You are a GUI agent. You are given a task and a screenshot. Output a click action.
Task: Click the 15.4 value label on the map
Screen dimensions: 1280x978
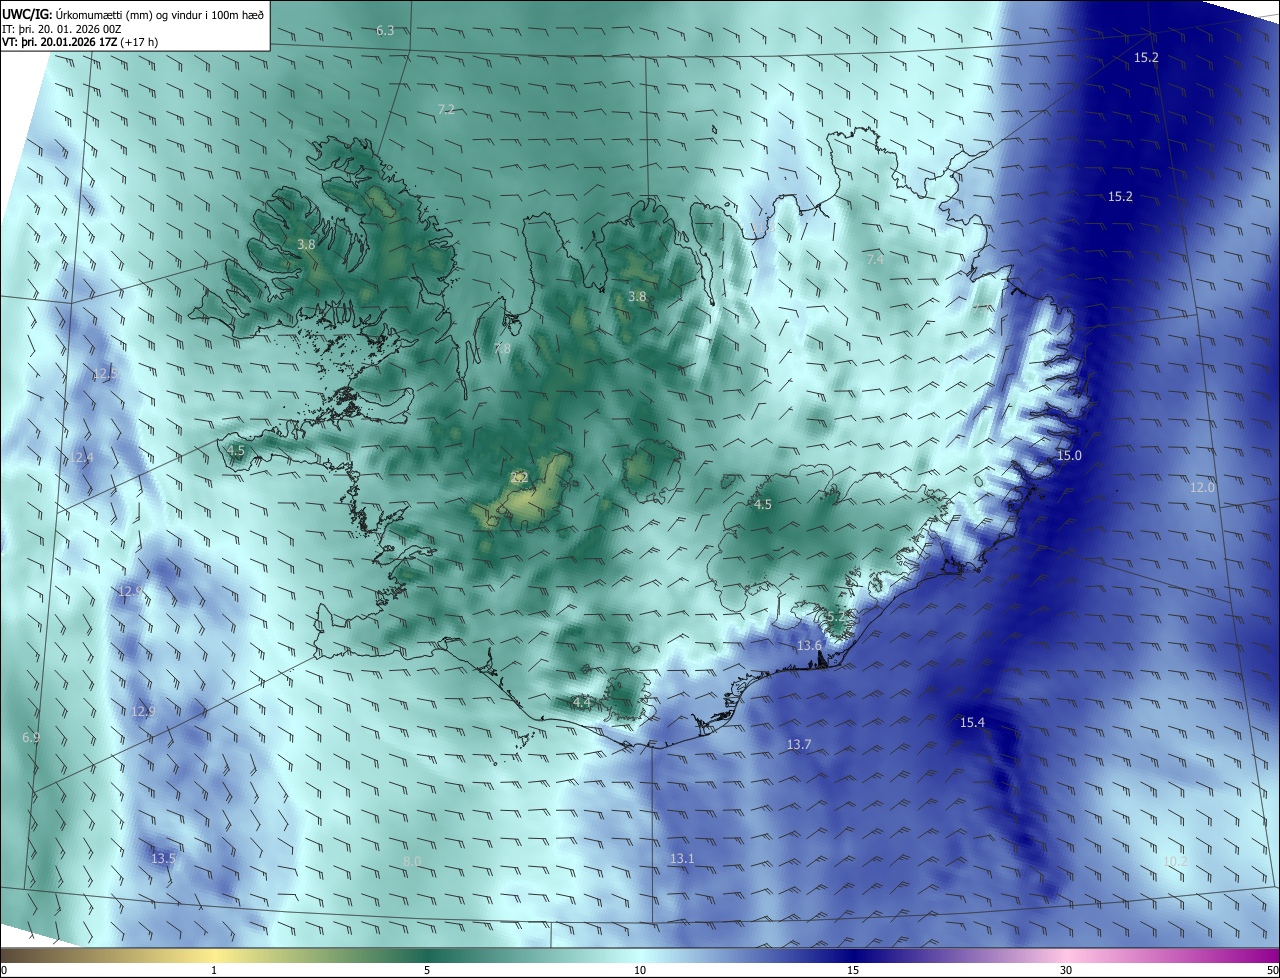972,722
